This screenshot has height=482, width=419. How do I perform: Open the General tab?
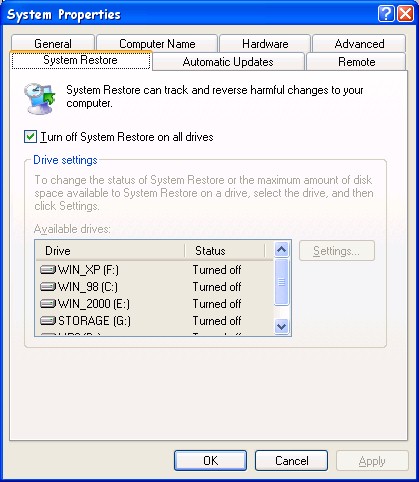tap(53, 44)
